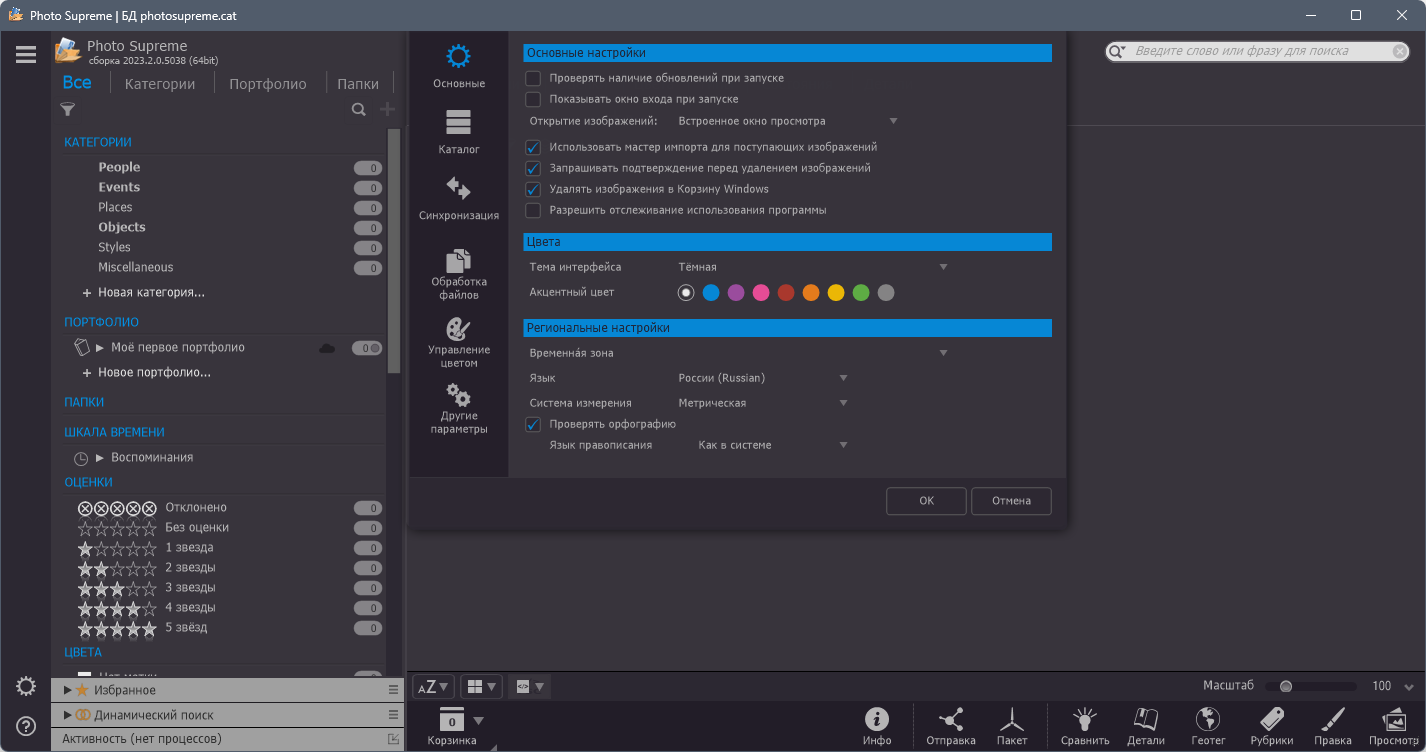Select the blue accent color

tap(711, 293)
